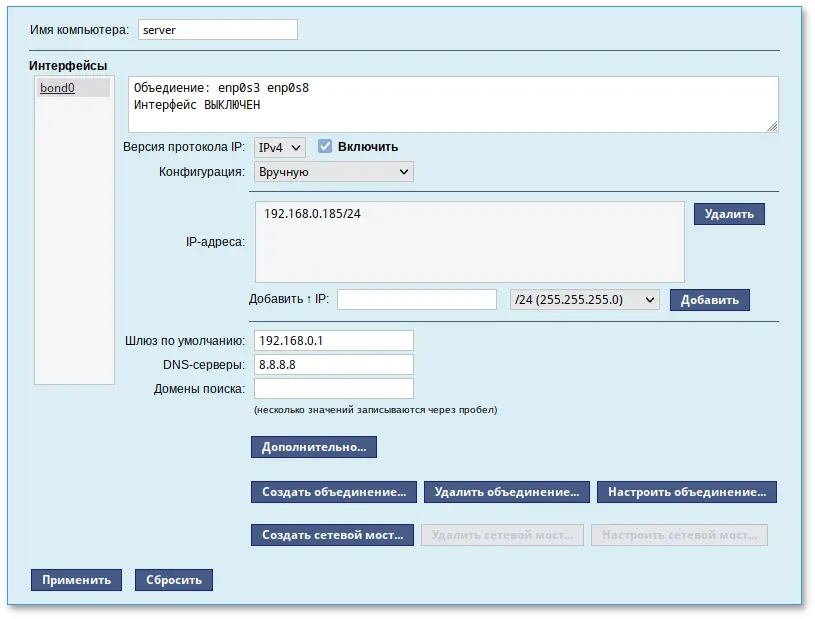Click the 'Добавить IP' input field
Screen dimensions: 815x619
pyautogui.click(x=417, y=300)
